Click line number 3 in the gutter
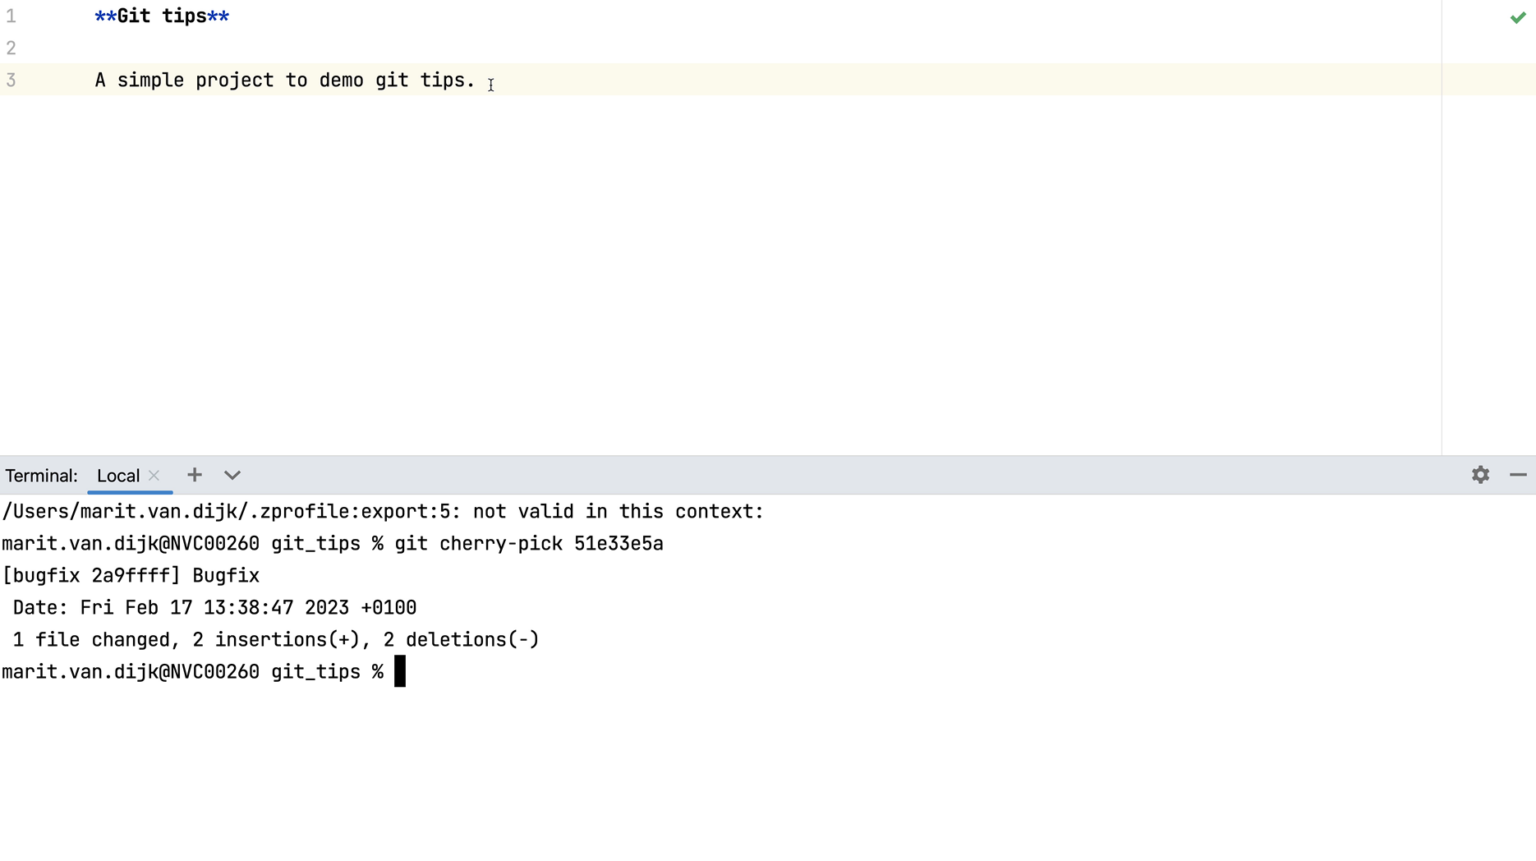The width and height of the screenshot is (1536, 861). [11, 80]
